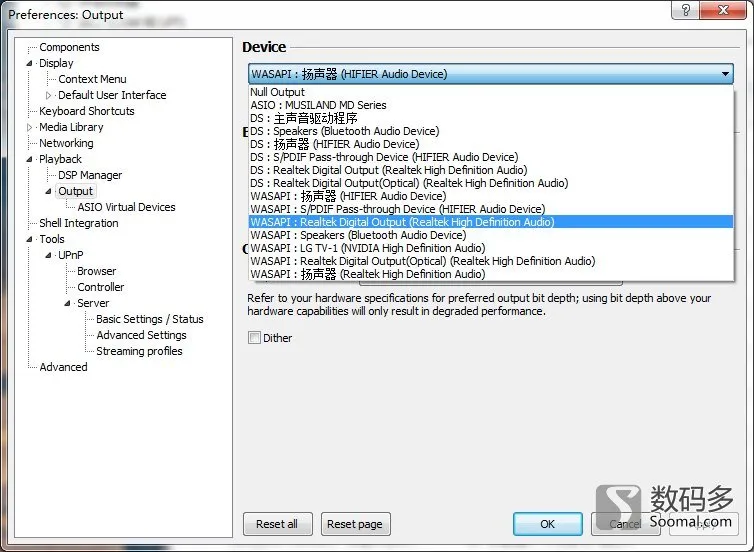
Task: Open the UPnP Browser page
Action: pyautogui.click(x=97, y=271)
